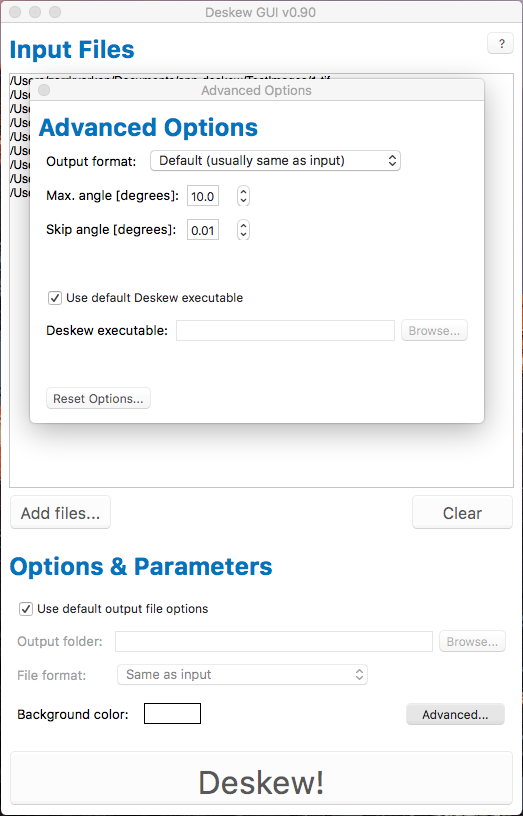523x816 pixels.
Task: Open help with the question mark button
Action: [501, 44]
